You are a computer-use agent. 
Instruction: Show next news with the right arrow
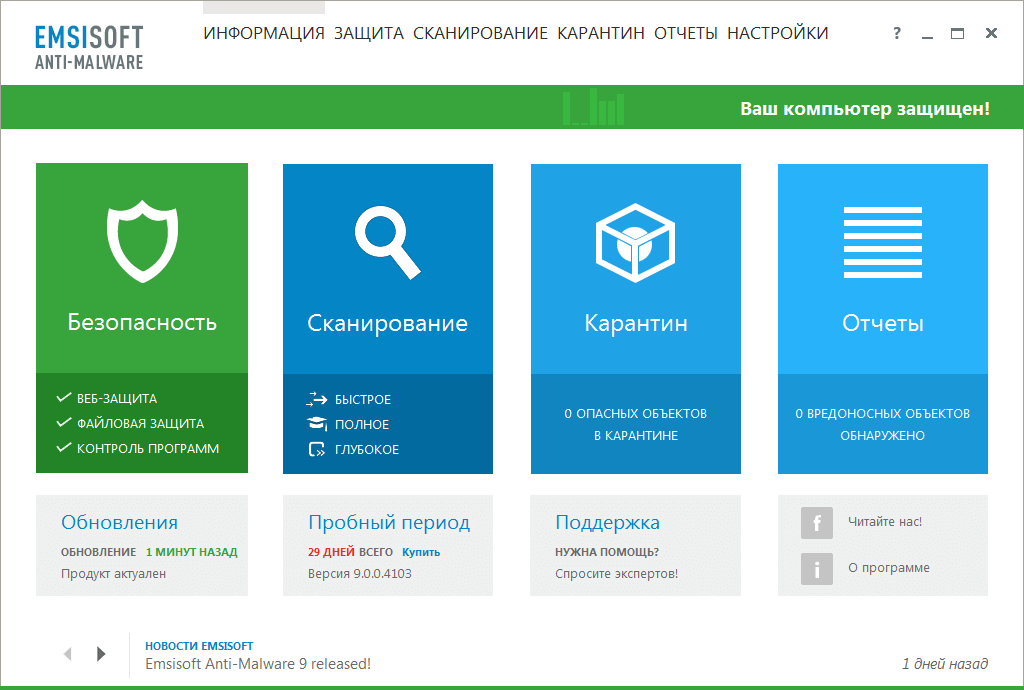coord(100,653)
